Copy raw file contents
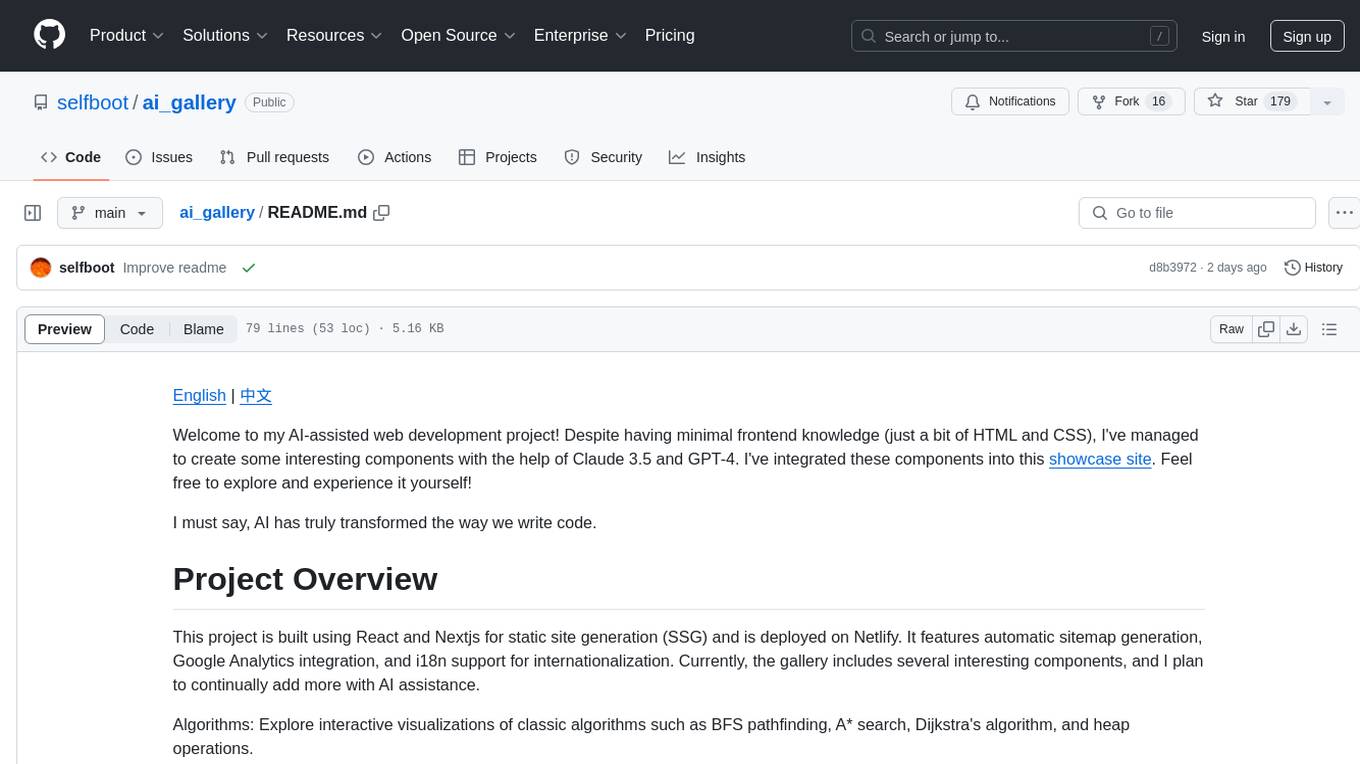The width and height of the screenshot is (1360, 764). click(x=1266, y=329)
